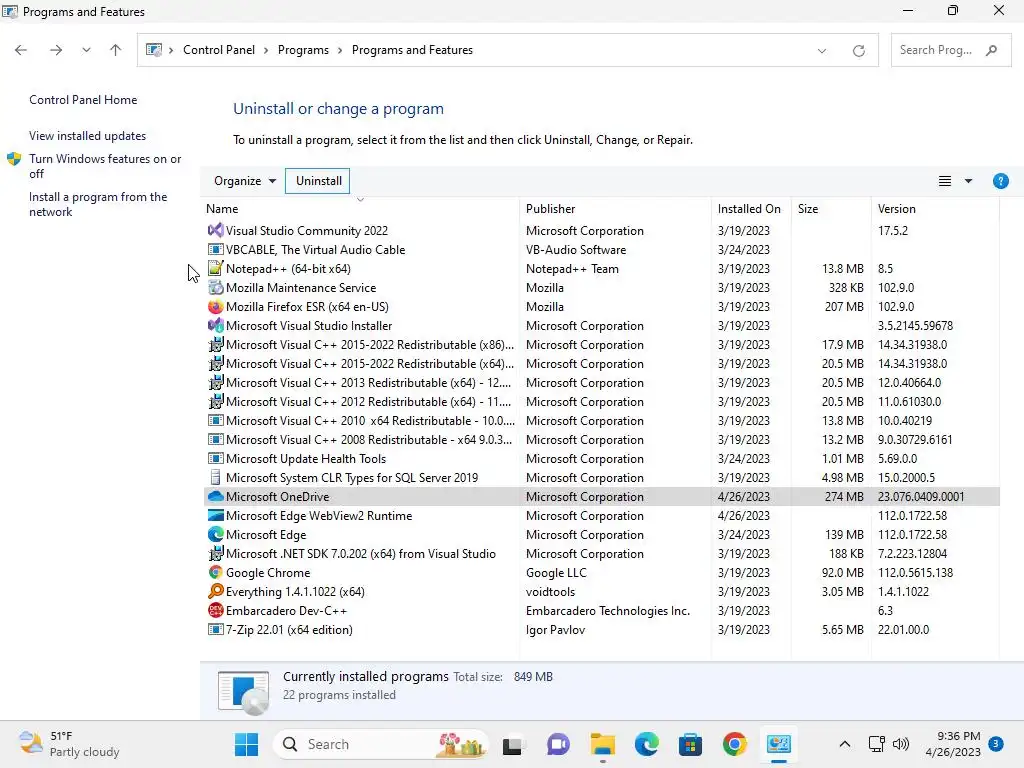This screenshot has width=1024, height=768.
Task: Click the 7-Zip 22.01 icon
Action: coord(216,630)
